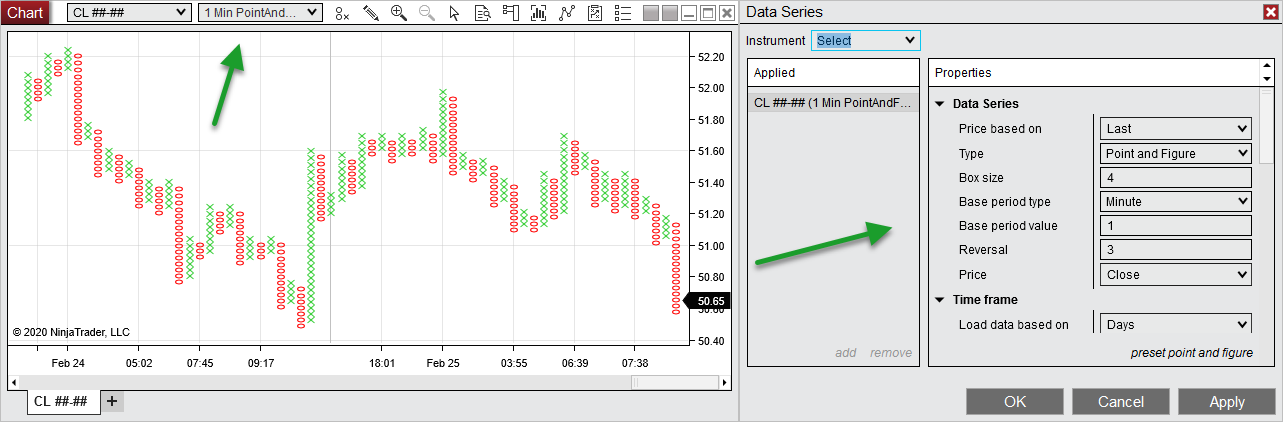The width and height of the screenshot is (1283, 422).
Task: Collapse the Time frame section
Action: pyautogui.click(x=940, y=300)
